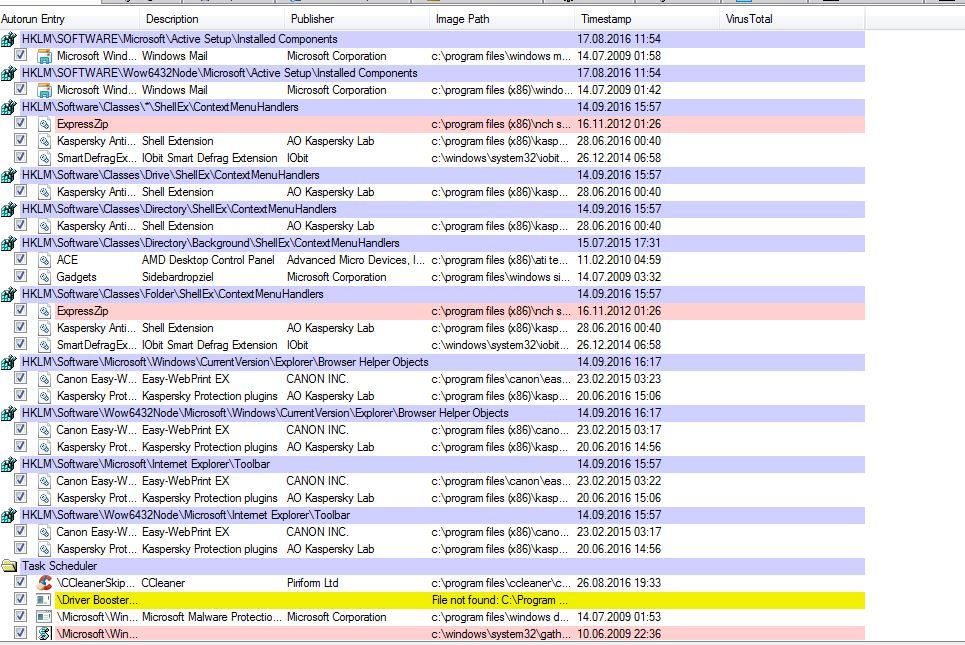Select the Task Scheduler section row

coord(433,566)
